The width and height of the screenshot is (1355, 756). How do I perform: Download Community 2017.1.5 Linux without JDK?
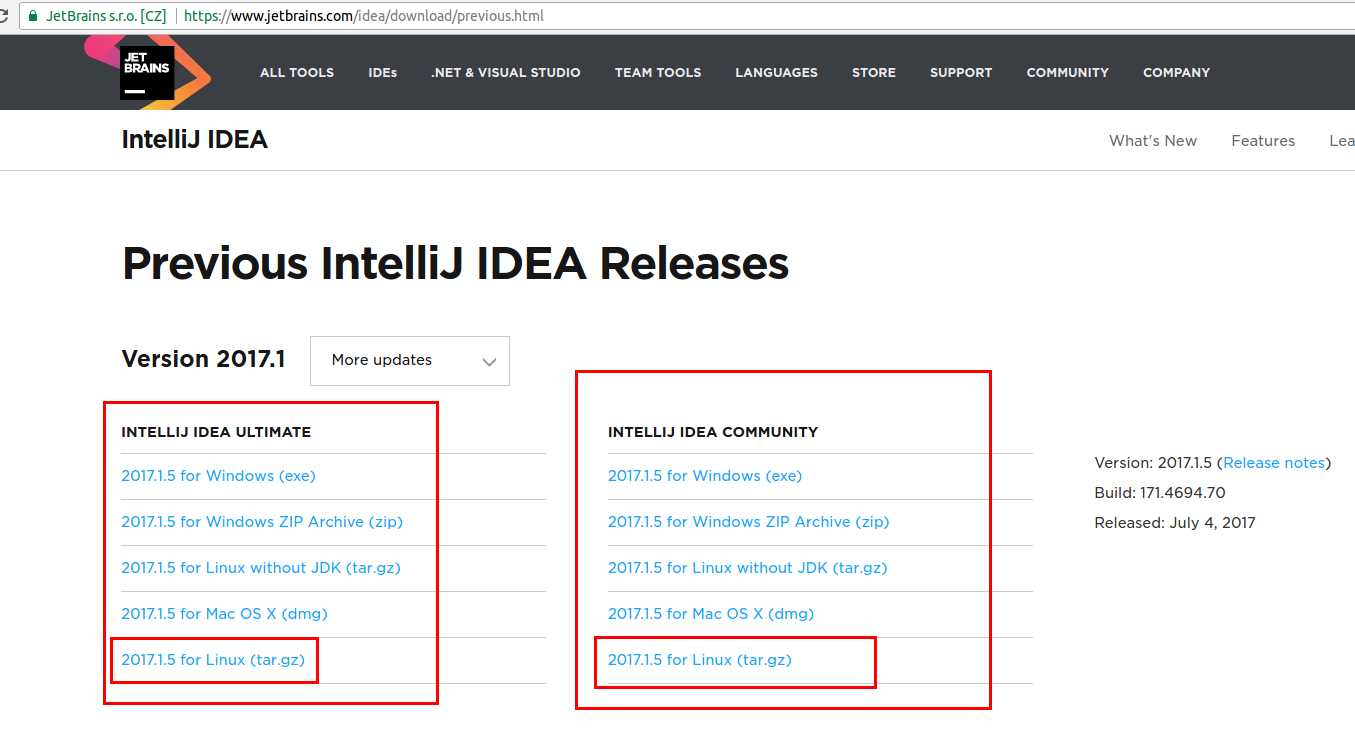point(748,568)
